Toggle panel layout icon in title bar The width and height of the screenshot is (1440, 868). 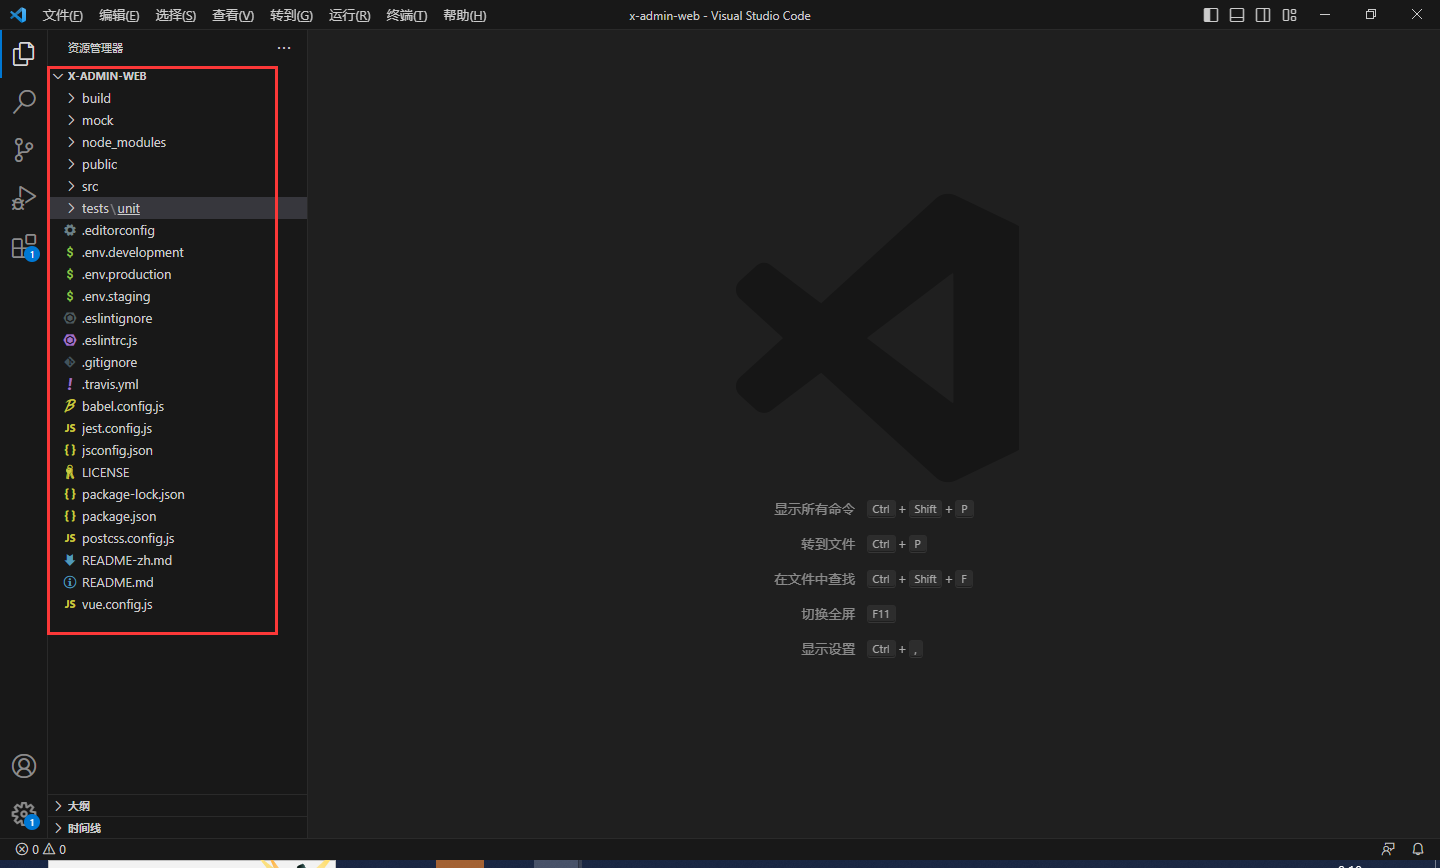1237,15
